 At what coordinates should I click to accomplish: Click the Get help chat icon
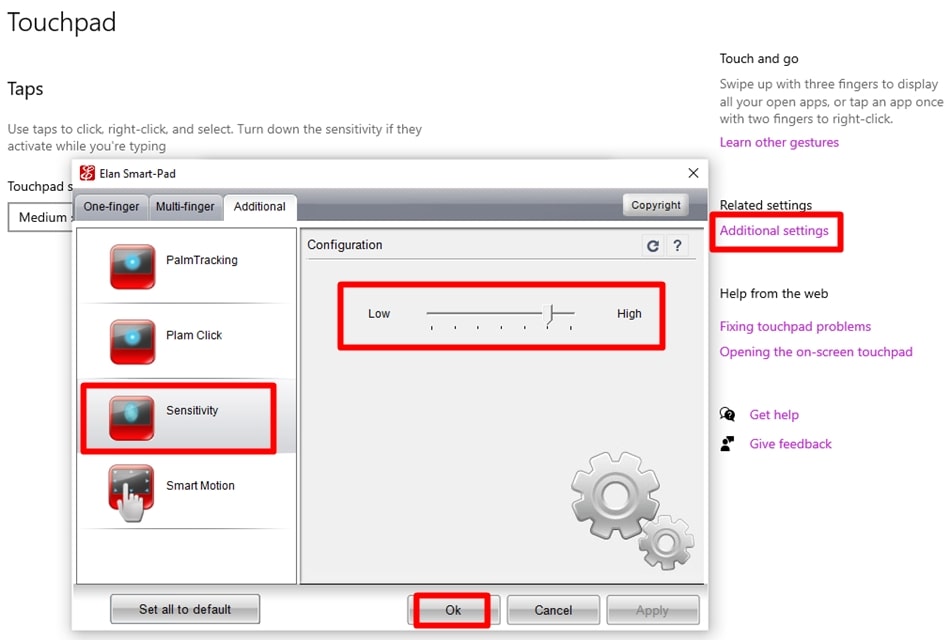[x=727, y=415]
